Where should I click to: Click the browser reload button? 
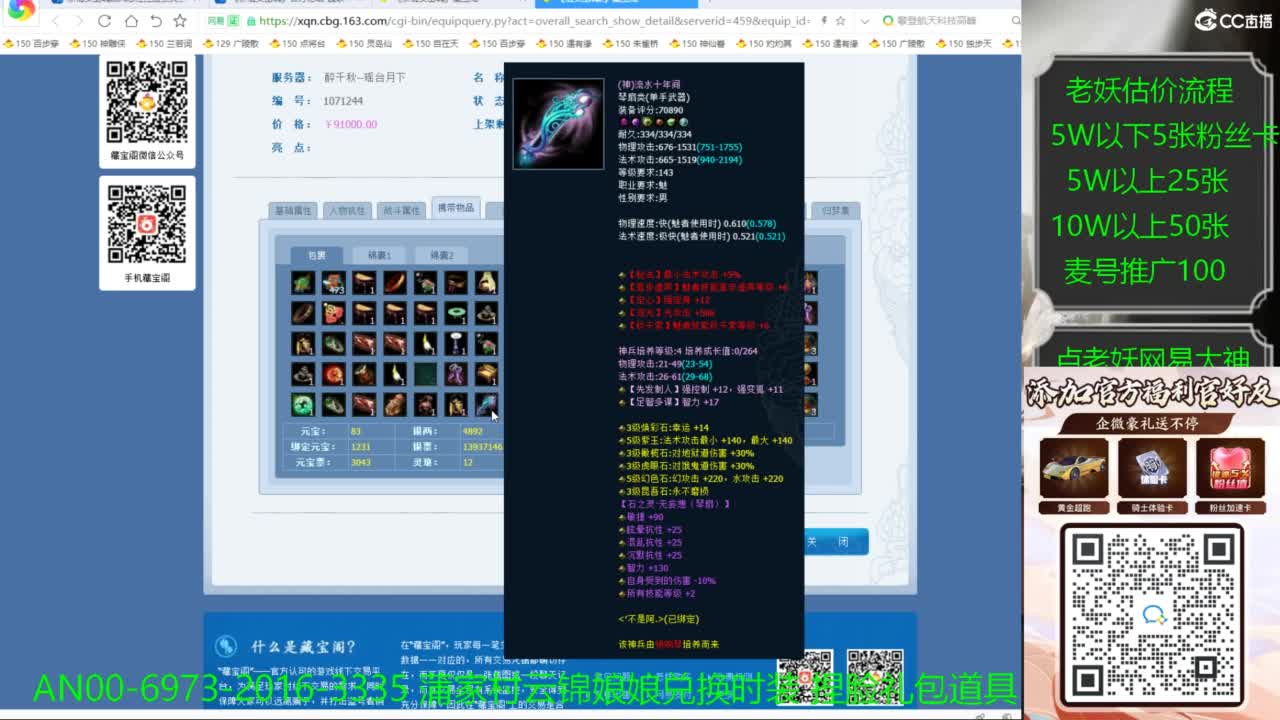pos(105,21)
